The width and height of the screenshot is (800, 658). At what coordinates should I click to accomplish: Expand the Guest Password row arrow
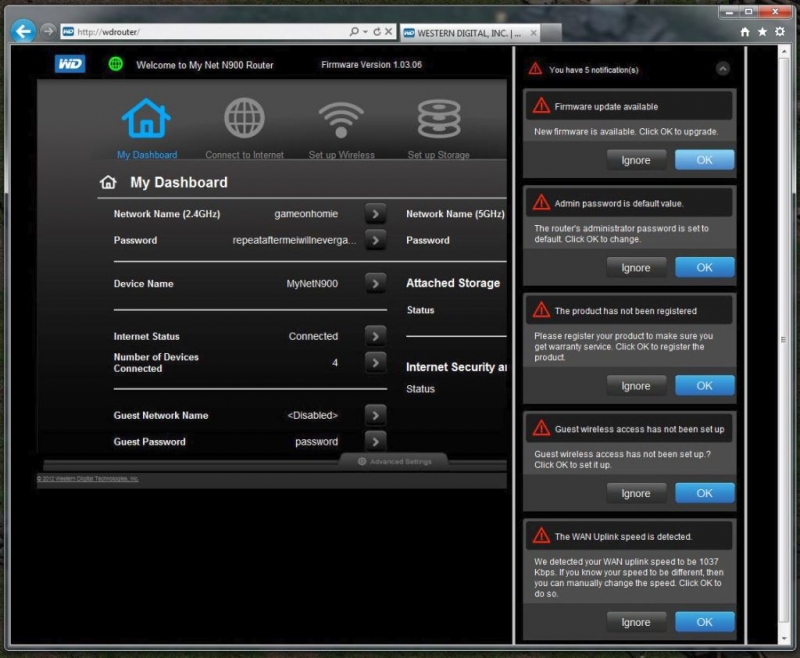tap(376, 441)
